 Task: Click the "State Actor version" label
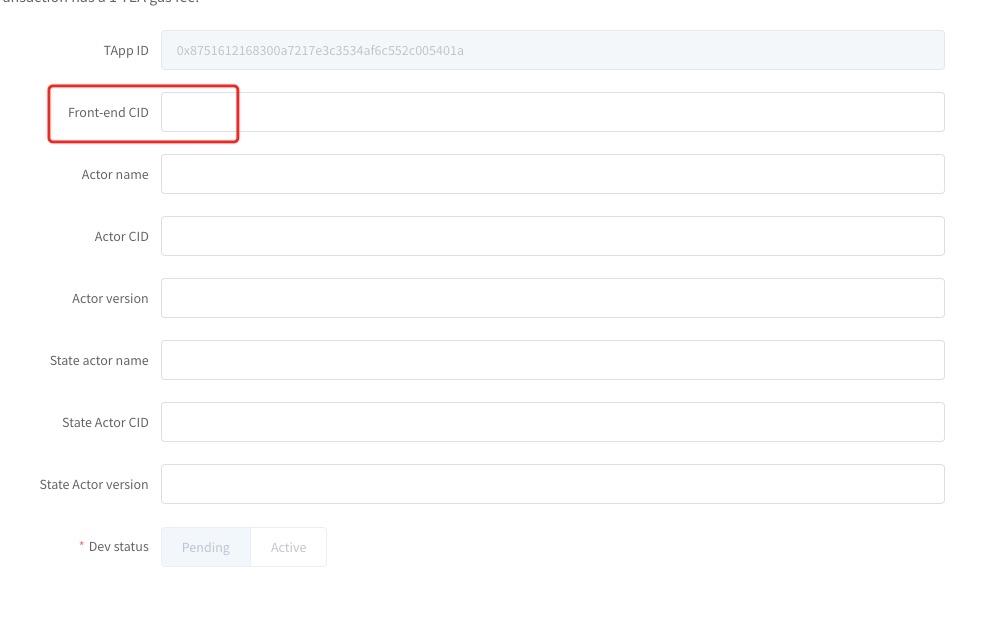(x=94, y=485)
